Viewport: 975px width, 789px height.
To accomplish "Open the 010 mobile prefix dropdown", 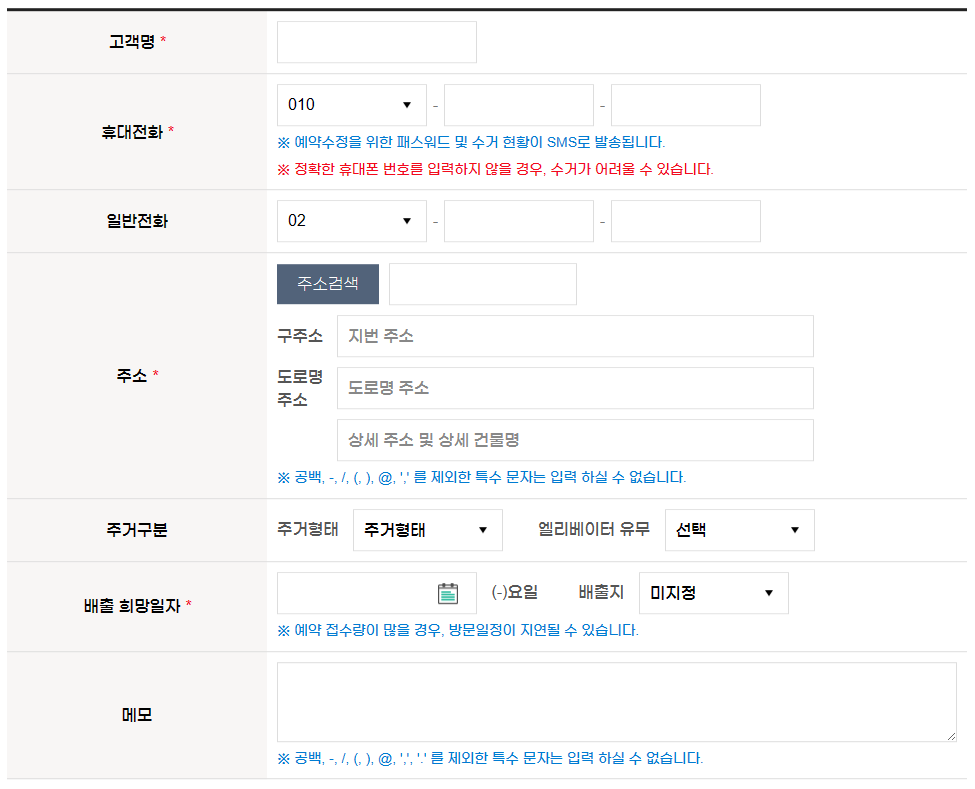I will (x=351, y=104).
